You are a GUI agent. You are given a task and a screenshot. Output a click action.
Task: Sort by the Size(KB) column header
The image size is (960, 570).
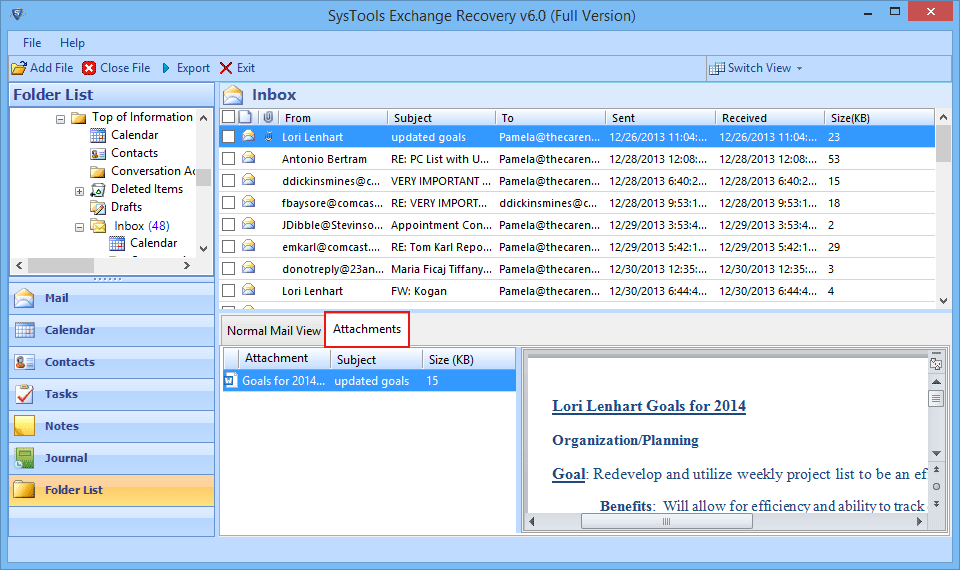point(879,118)
